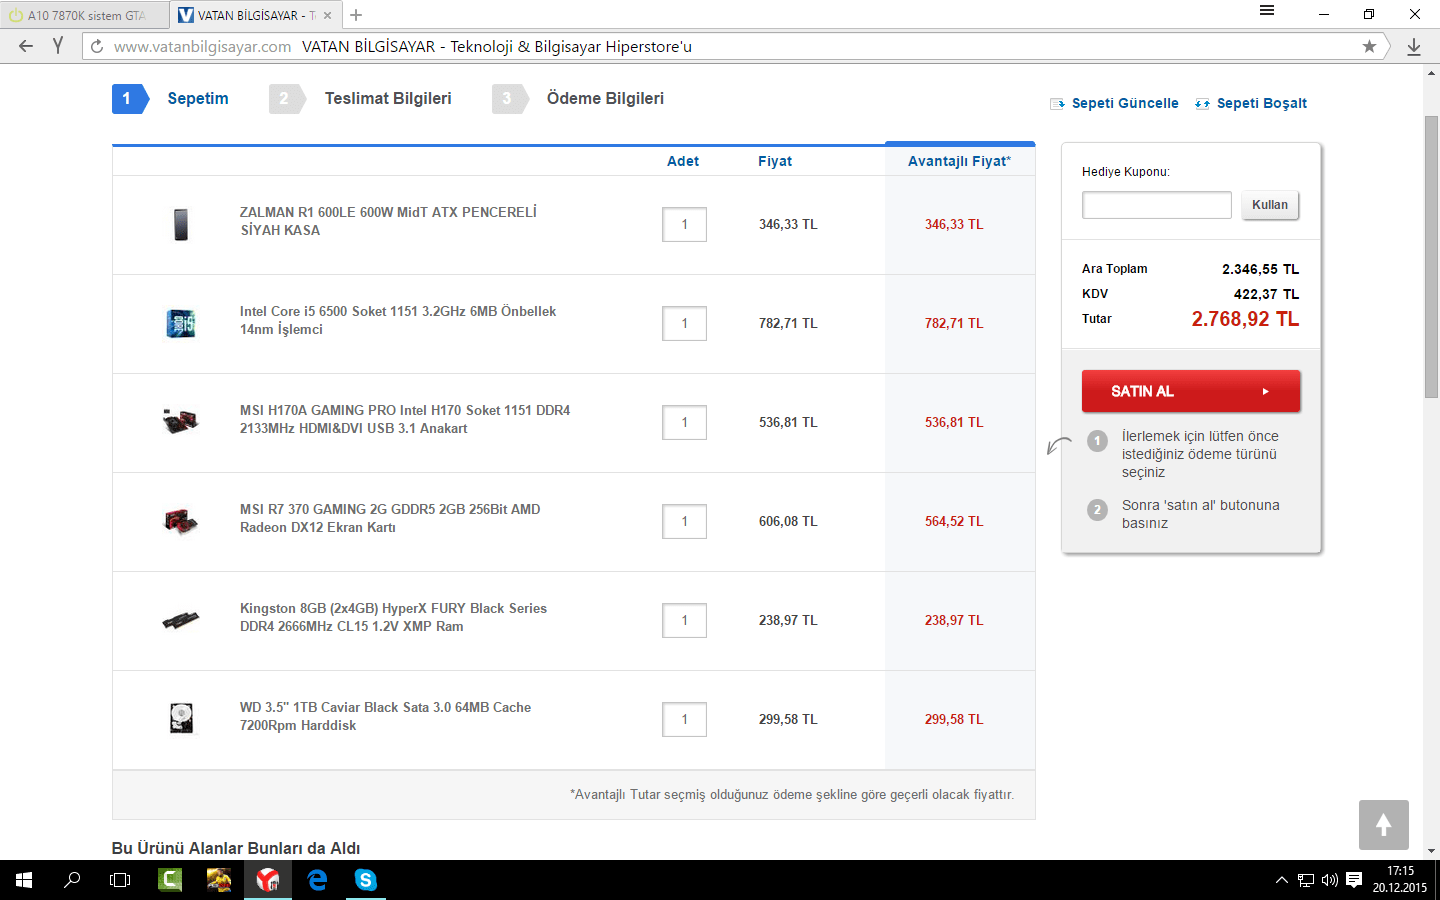Open the browser hamburger menu
The height and width of the screenshot is (900, 1440).
pyautogui.click(x=1267, y=11)
